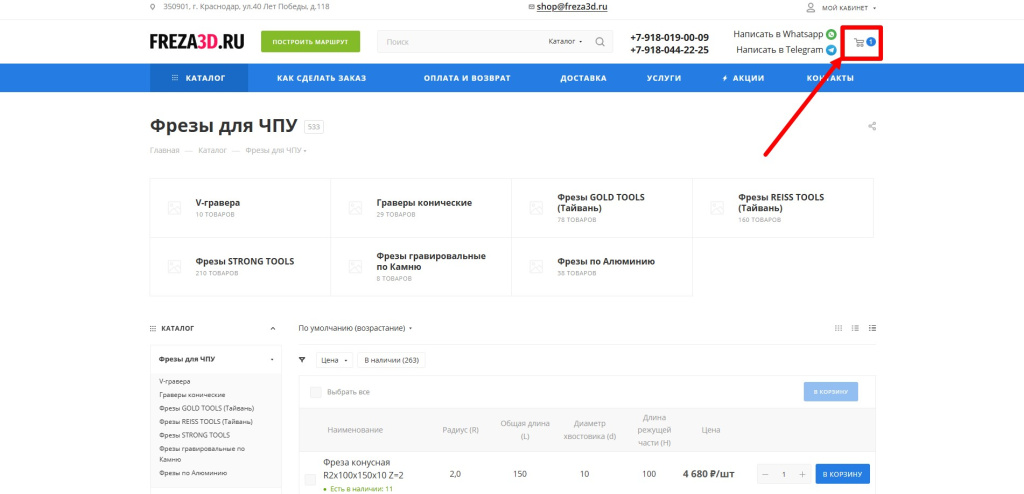Click the Главная breadcrumb link
Viewport: 1024px width, 494px height.
pyautogui.click(x=165, y=150)
